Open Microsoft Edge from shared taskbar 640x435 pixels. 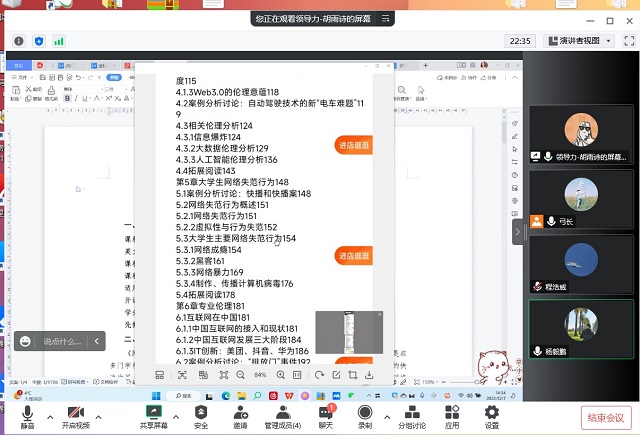coord(225,395)
